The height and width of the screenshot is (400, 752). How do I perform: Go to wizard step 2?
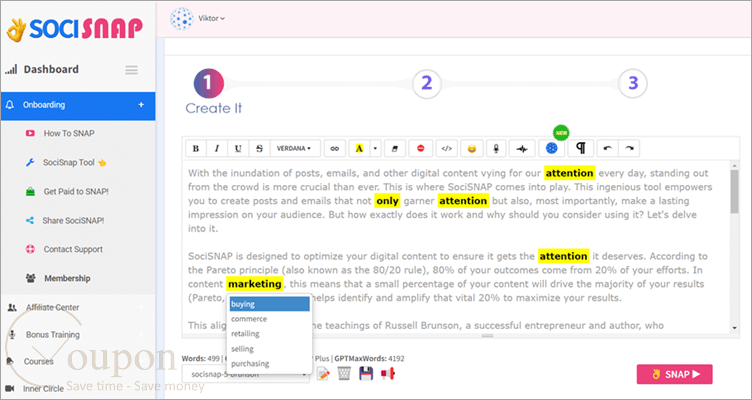[426, 83]
